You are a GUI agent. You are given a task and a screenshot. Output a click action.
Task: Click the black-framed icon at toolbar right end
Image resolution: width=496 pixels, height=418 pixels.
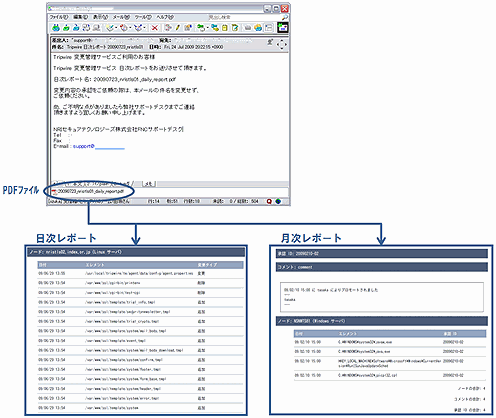pos(283,28)
